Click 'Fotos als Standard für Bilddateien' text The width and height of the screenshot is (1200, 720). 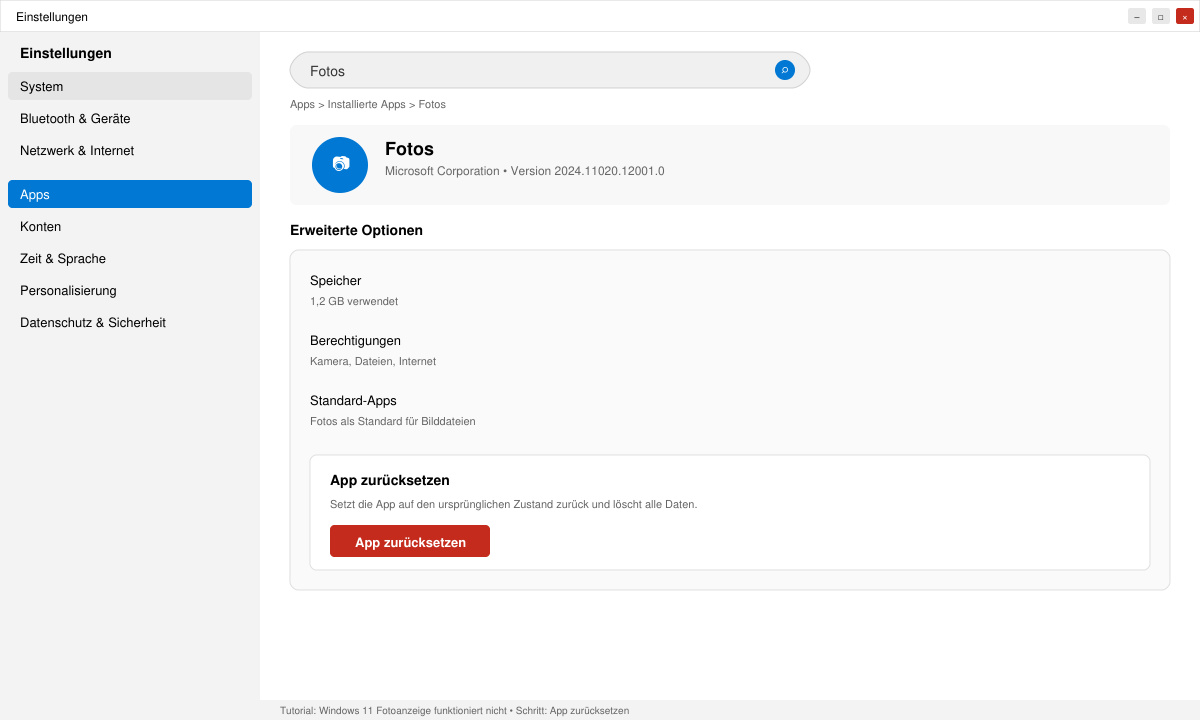393,421
